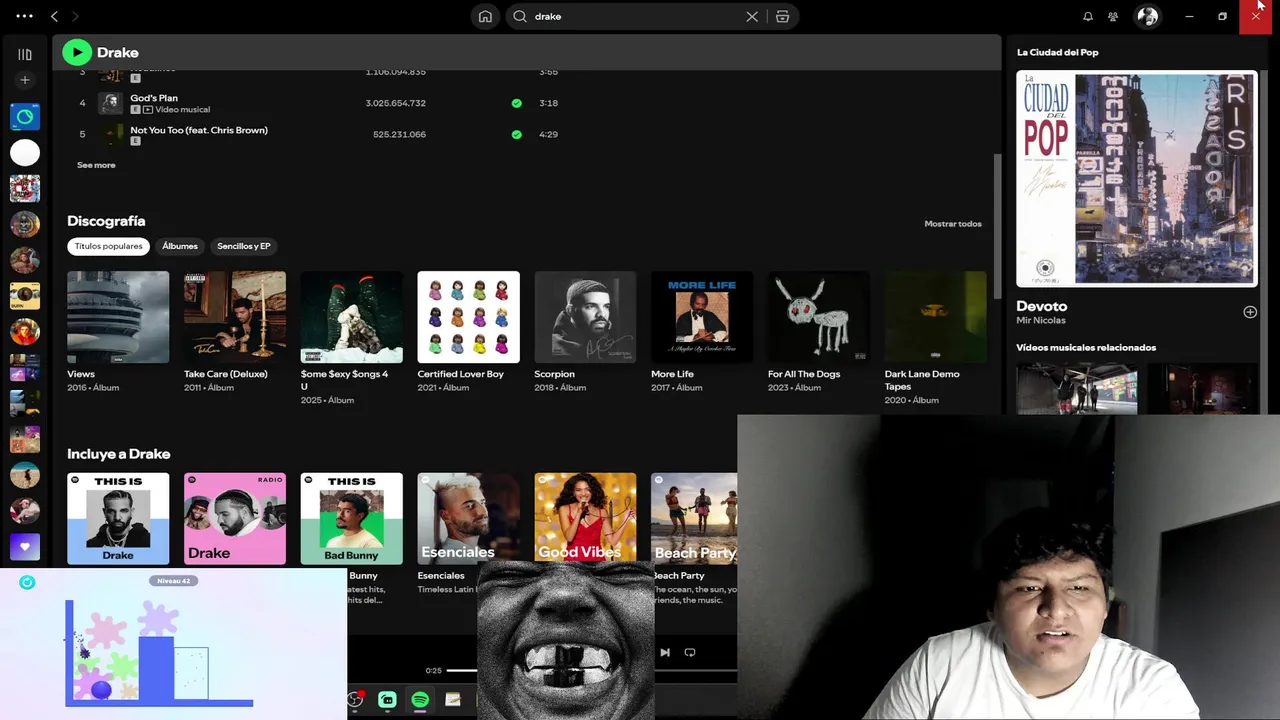1280x720 pixels.
Task: Click the drake search field
Action: (636, 16)
